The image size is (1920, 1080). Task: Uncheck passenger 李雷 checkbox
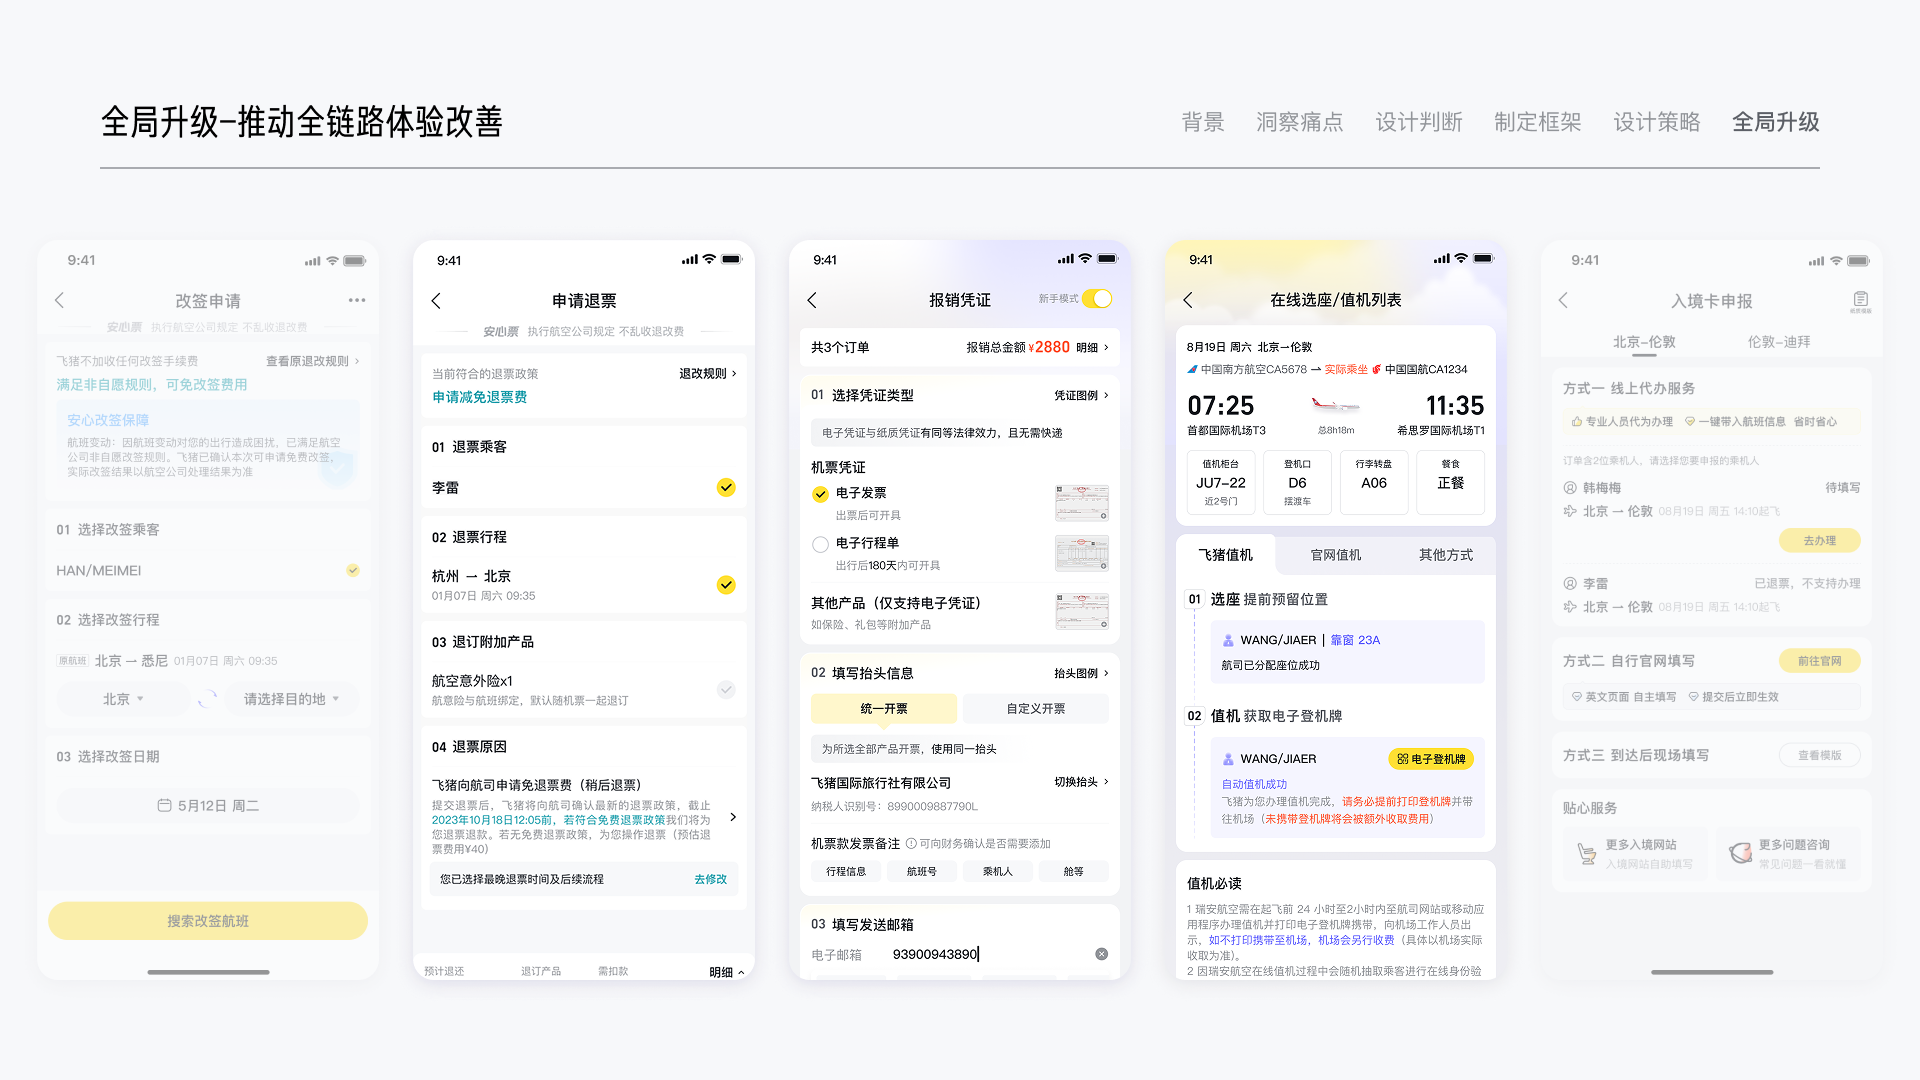[726, 487]
